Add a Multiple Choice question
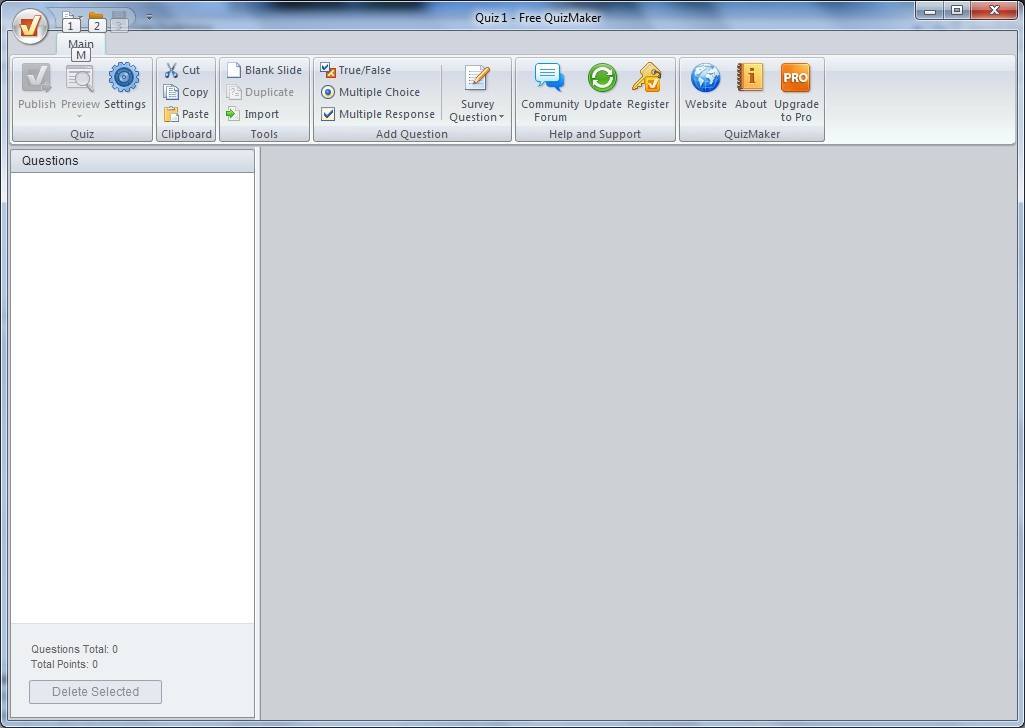The width and height of the screenshot is (1025, 728). point(377,91)
